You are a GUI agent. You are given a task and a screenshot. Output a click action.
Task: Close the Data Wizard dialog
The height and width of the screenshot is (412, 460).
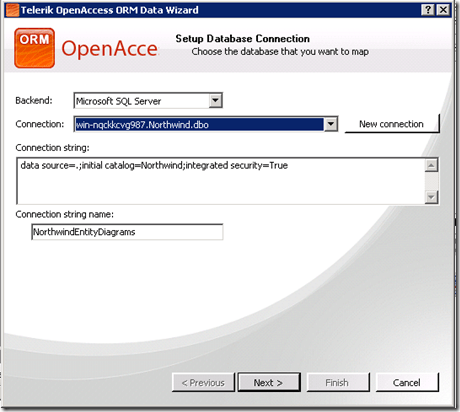(443, 10)
